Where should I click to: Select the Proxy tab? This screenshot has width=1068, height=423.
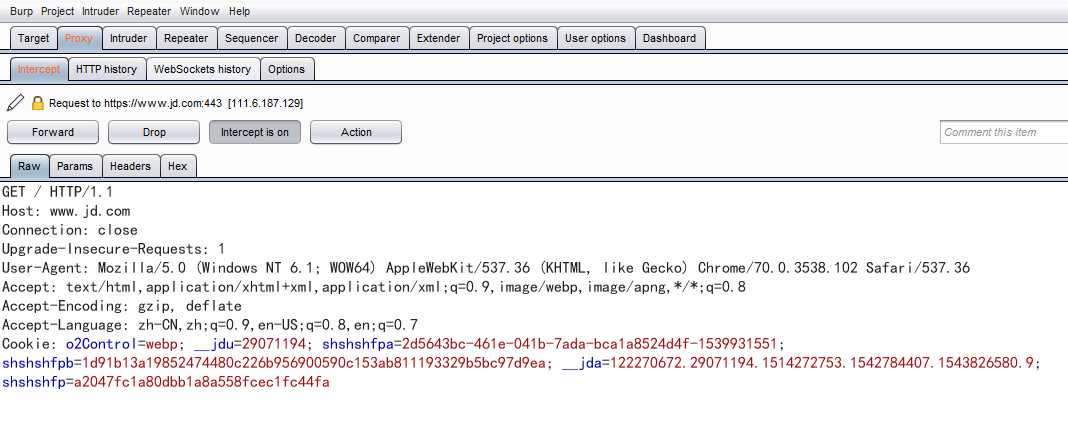coord(79,38)
